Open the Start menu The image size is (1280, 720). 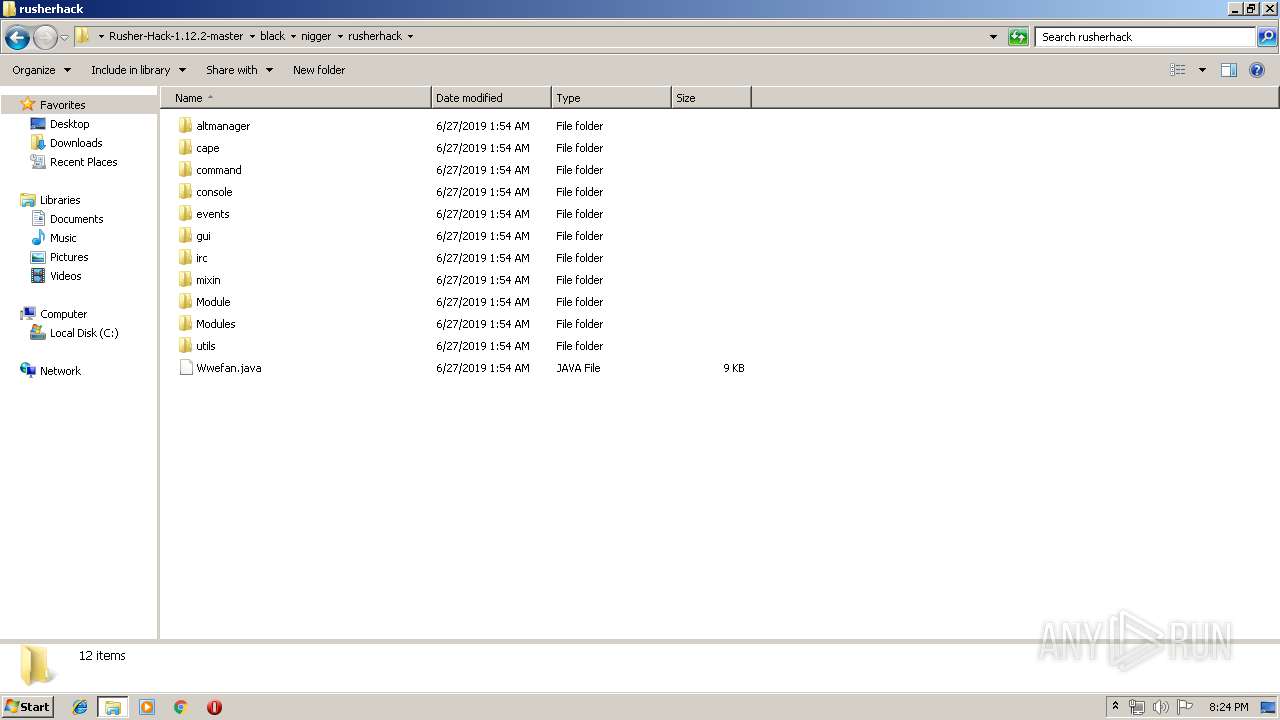(27, 707)
